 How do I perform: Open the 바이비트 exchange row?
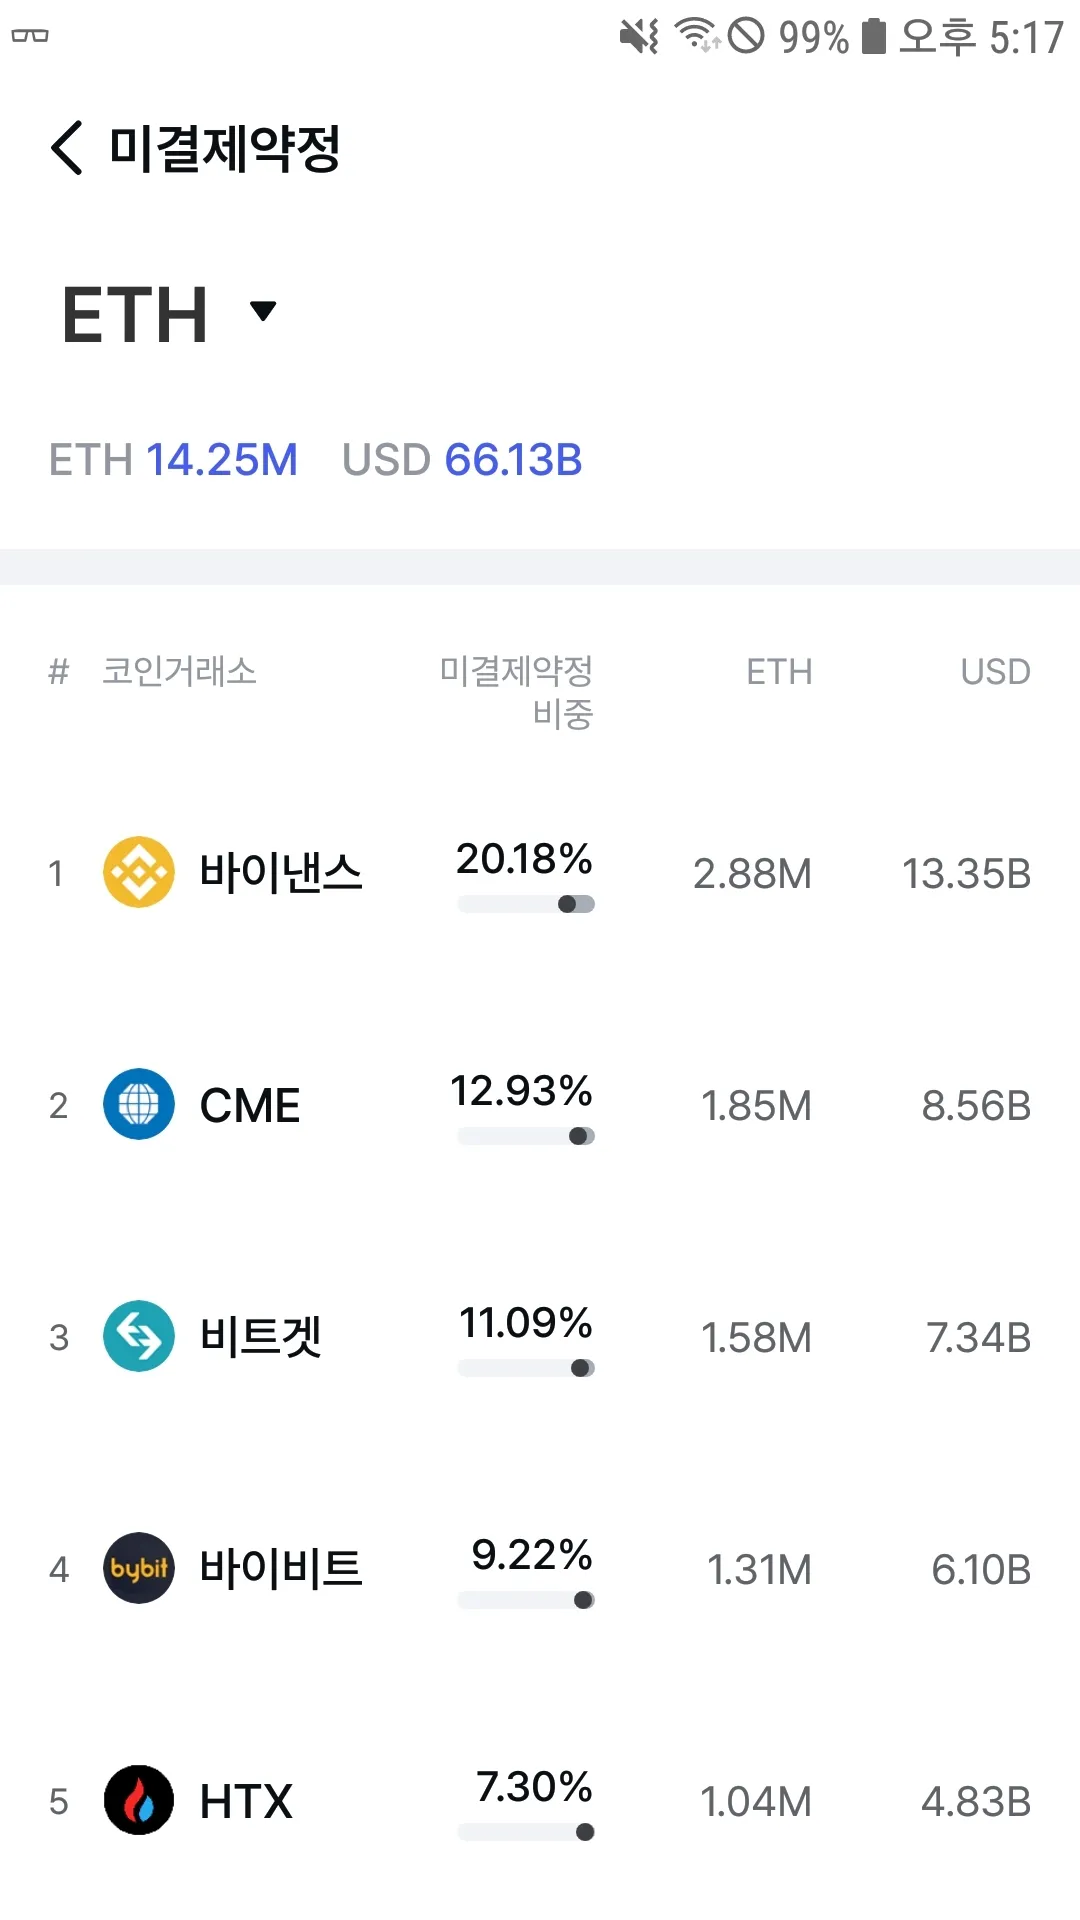(x=280, y=1568)
